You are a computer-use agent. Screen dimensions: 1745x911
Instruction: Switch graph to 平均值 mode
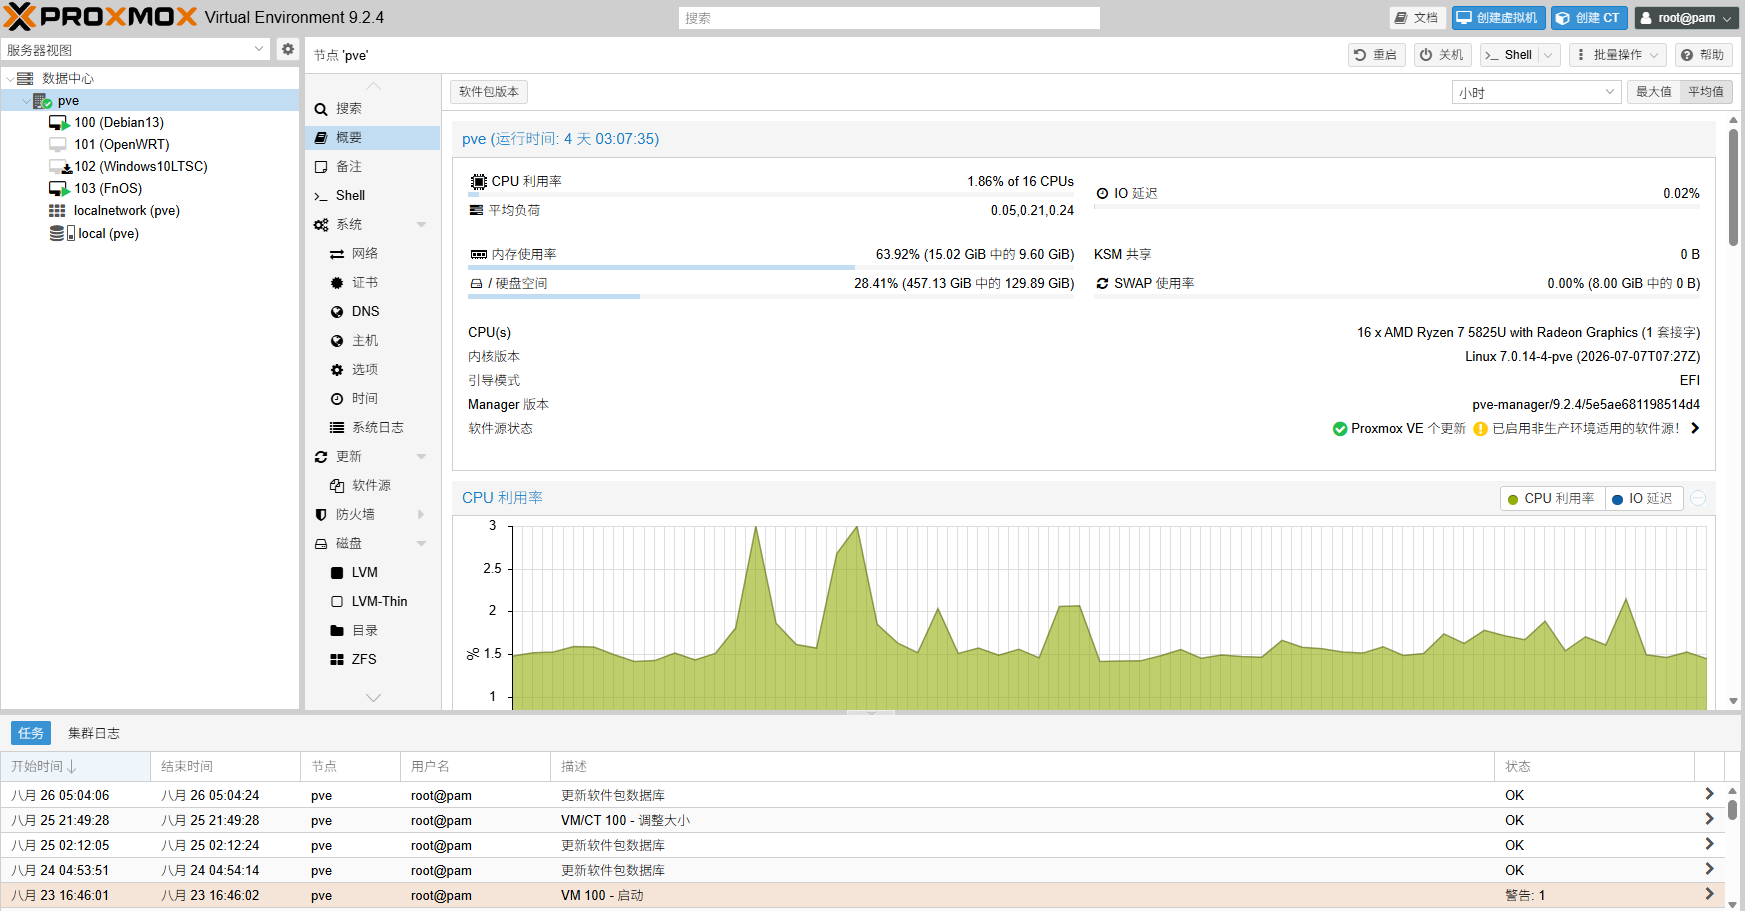[1706, 92]
